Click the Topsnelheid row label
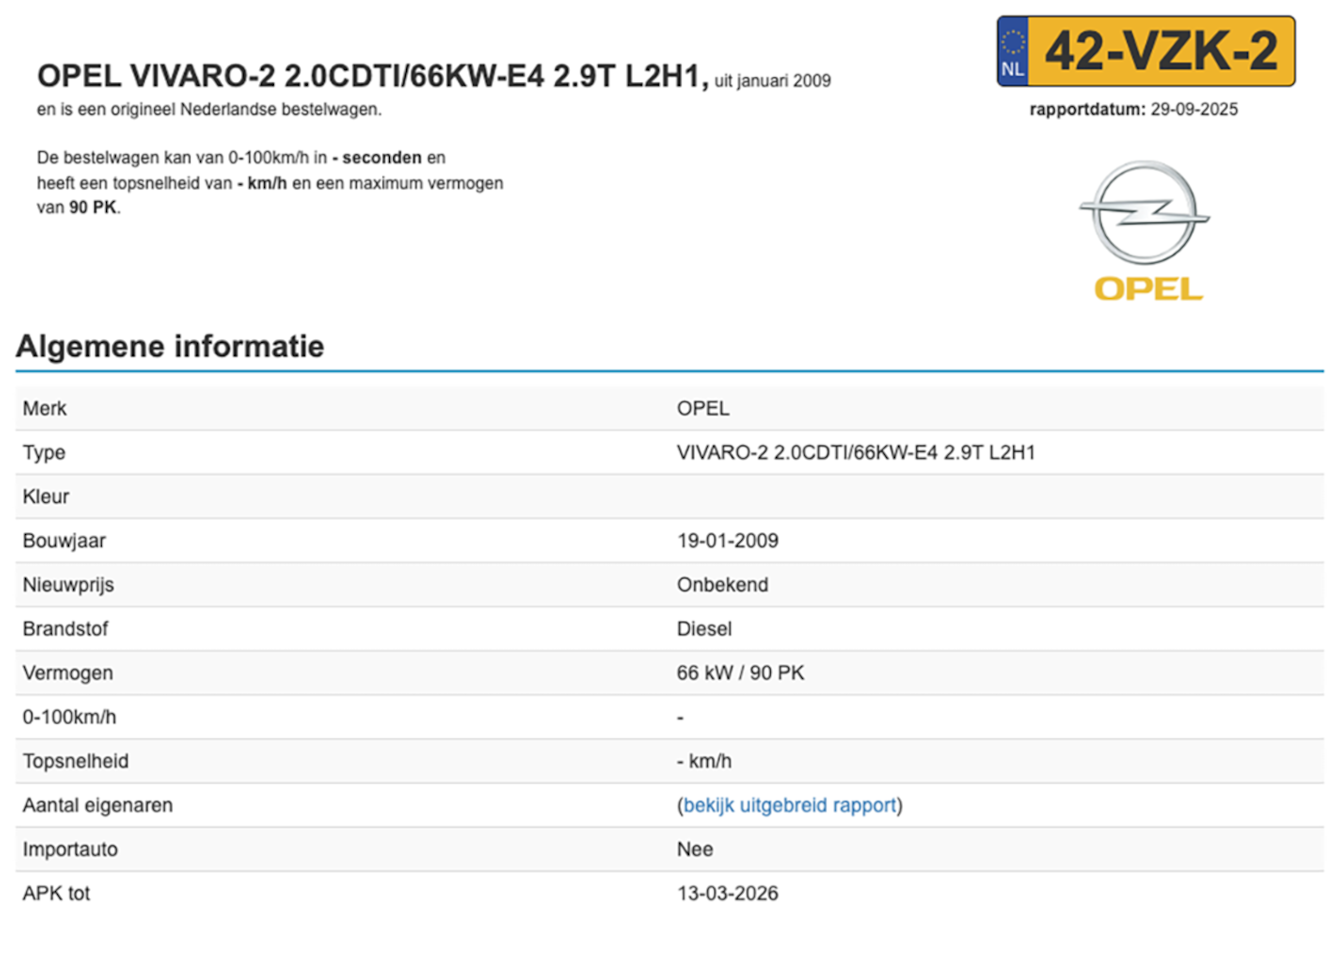Viewport: 1337px width, 960px height. (76, 761)
